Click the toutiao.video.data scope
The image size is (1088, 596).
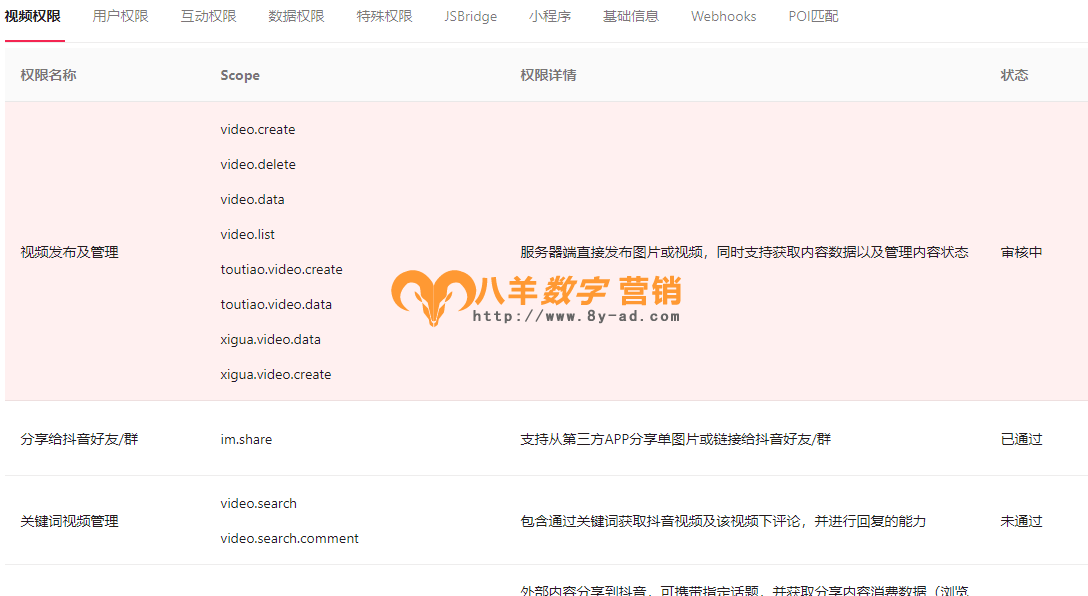click(x=276, y=304)
